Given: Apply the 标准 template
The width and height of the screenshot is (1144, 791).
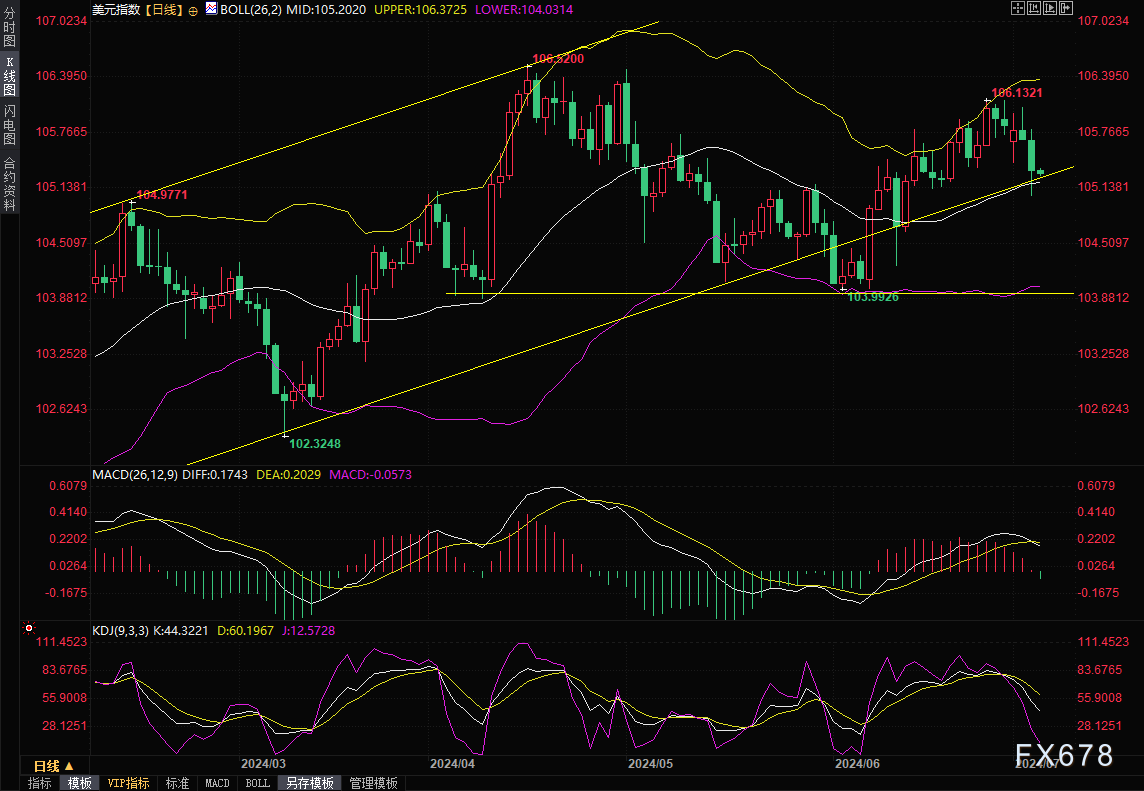Looking at the screenshot, I should (x=177, y=783).
